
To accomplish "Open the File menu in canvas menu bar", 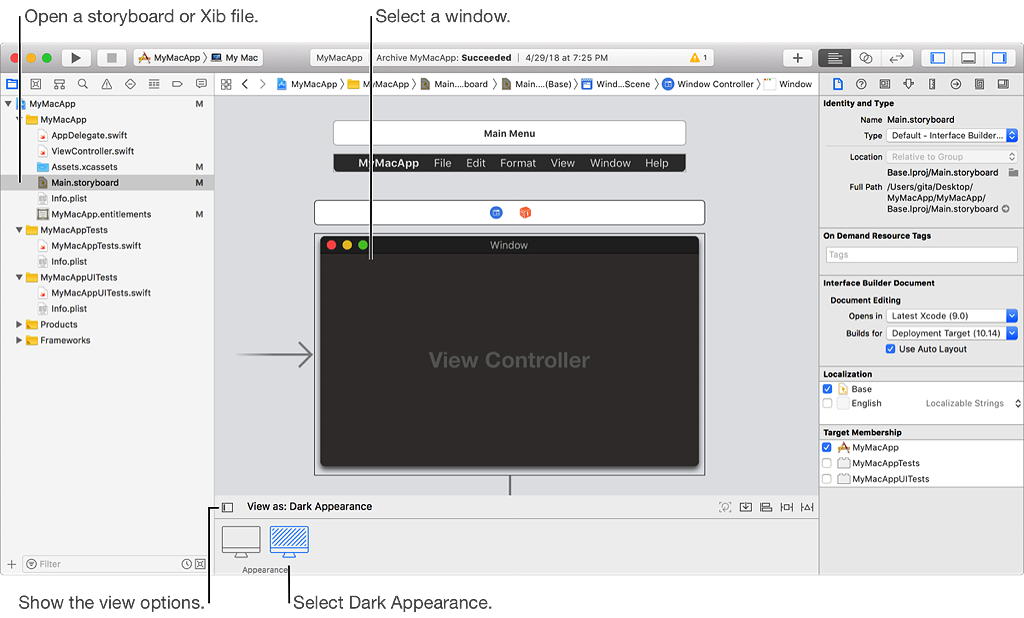I will pyautogui.click(x=442, y=163).
